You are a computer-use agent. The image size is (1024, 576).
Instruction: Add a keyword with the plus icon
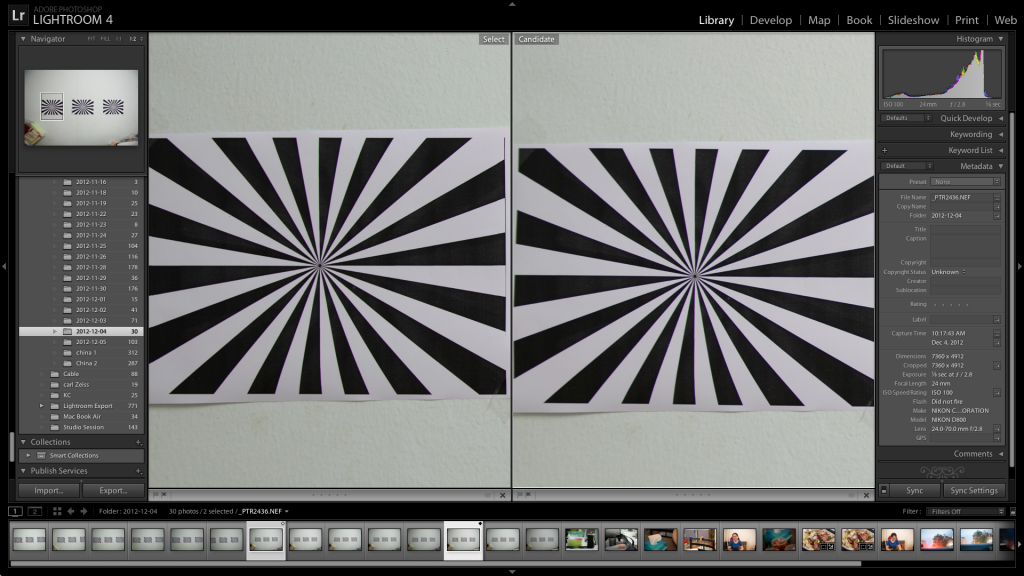click(x=884, y=151)
